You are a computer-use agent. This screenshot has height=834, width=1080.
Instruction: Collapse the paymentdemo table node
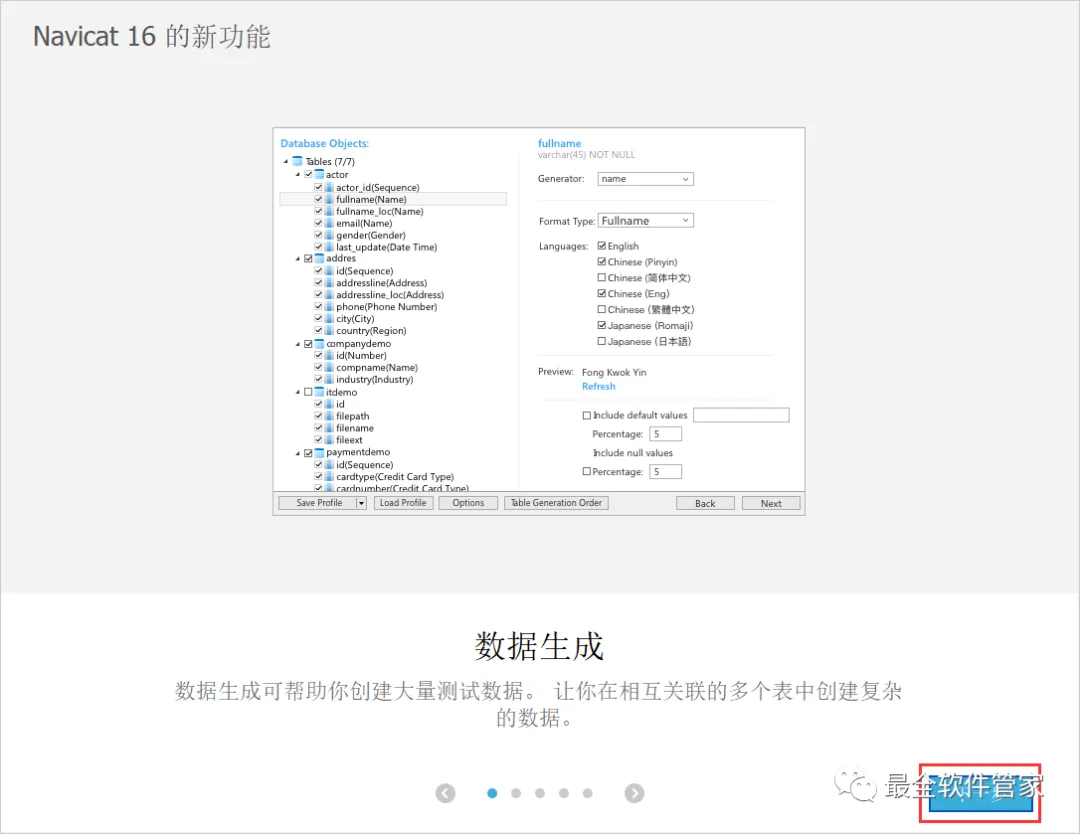point(298,453)
